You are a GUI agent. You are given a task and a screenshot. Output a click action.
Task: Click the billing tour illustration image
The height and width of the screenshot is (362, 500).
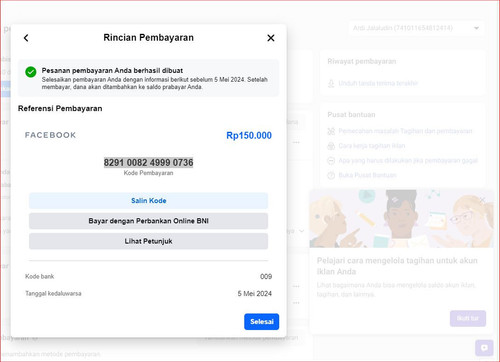pos(401,219)
